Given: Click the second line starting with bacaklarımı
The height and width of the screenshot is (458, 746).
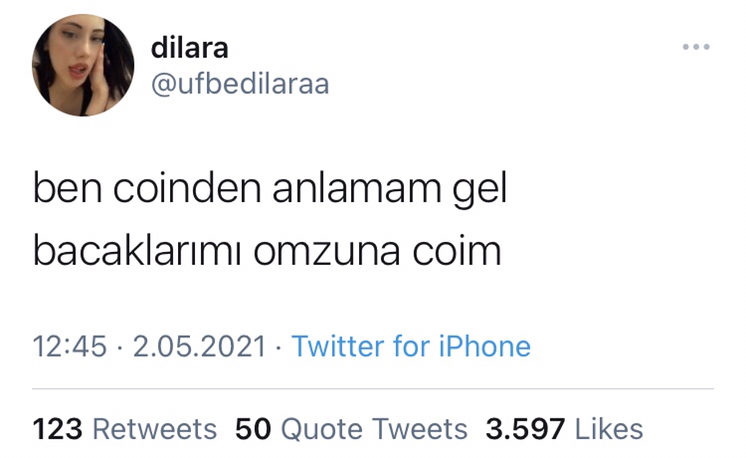Looking at the screenshot, I should click(x=267, y=251).
